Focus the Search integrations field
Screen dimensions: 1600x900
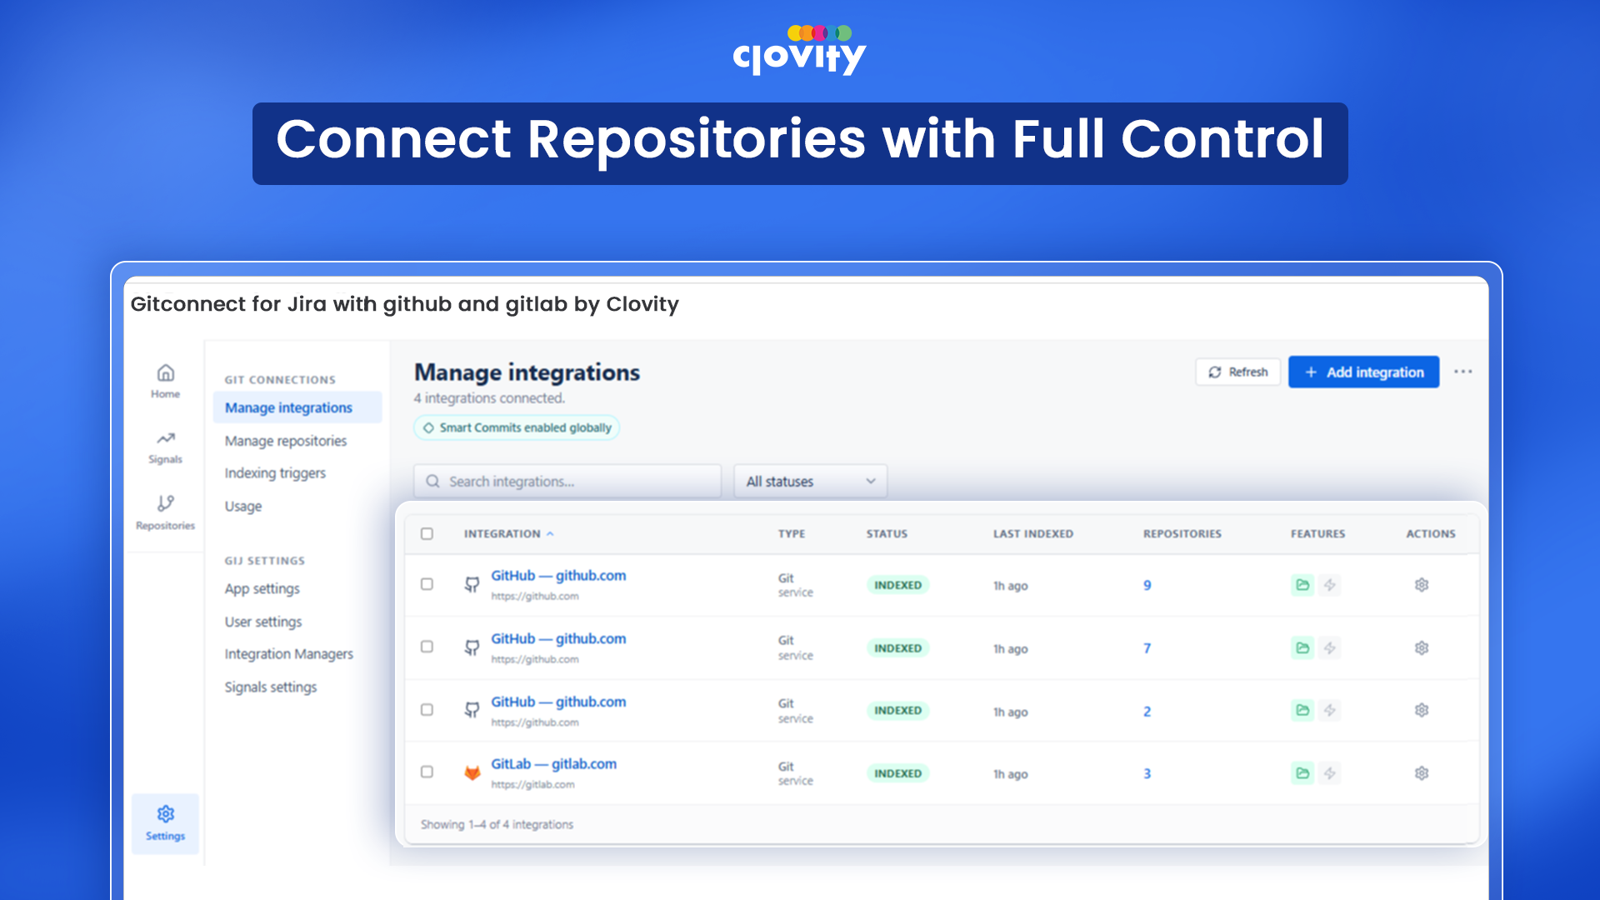[568, 481]
